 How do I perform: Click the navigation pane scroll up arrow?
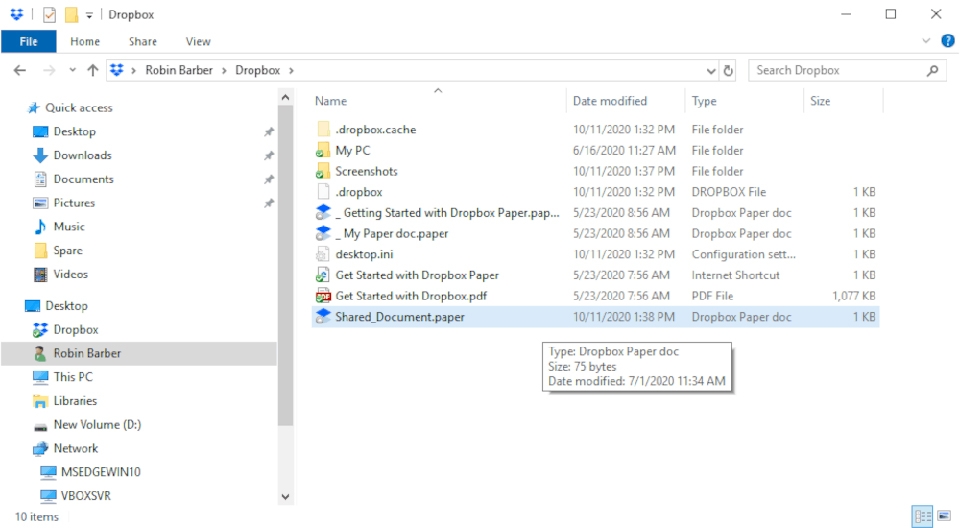click(x=285, y=97)
